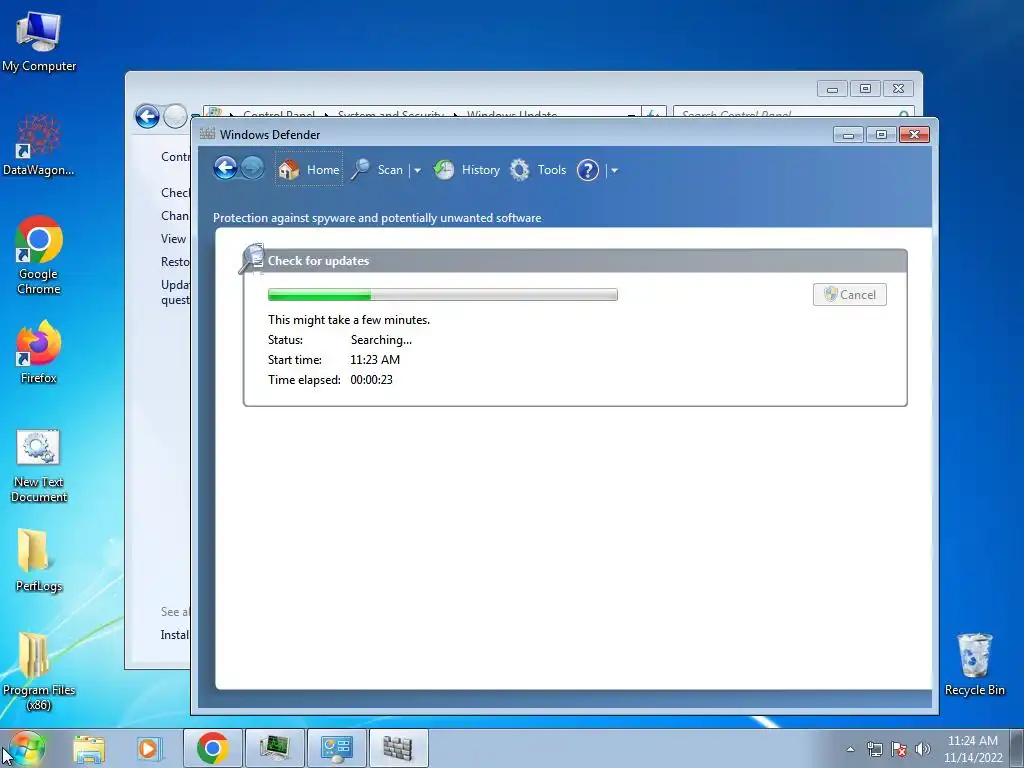Screen dimensions: 1024x768
Task: Click the network tray icon
Action: (874, 749)
